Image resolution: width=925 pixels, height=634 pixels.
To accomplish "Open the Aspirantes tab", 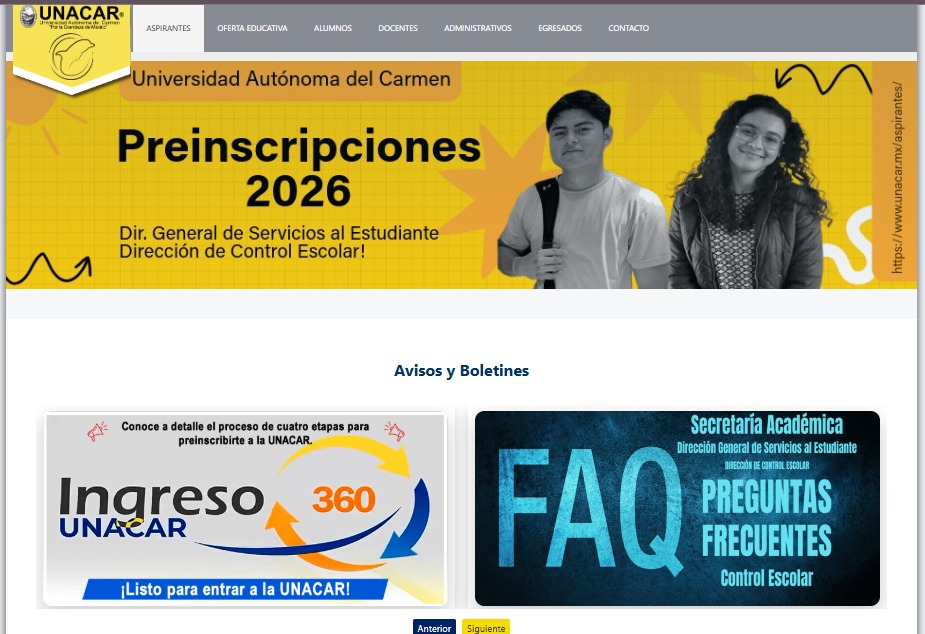I will click(x=168, y=28).
